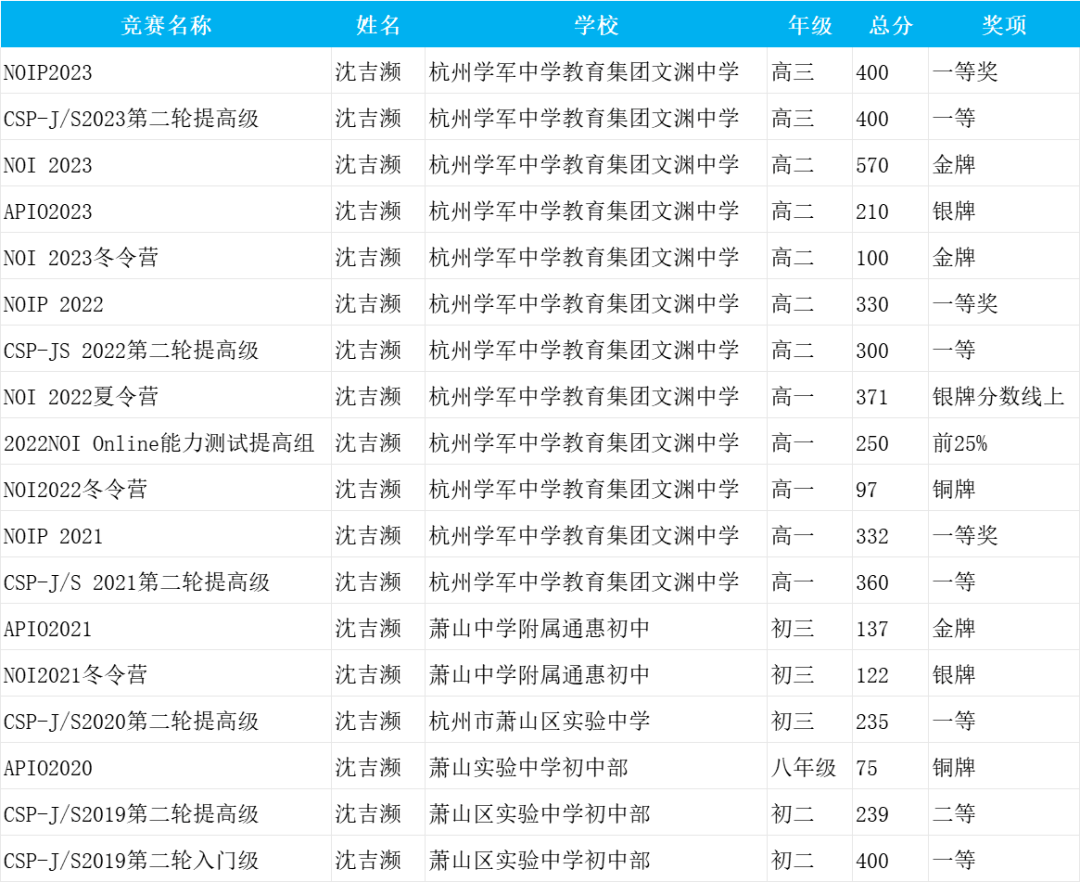This screenshot has width=1080, height=882.
Task: Select the 奖项 column header
Action: pos(1003,25)
